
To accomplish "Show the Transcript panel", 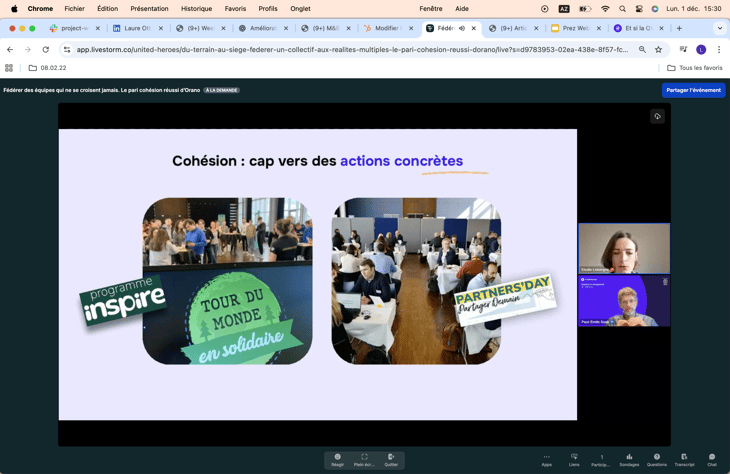I will (x=684, y=459).
